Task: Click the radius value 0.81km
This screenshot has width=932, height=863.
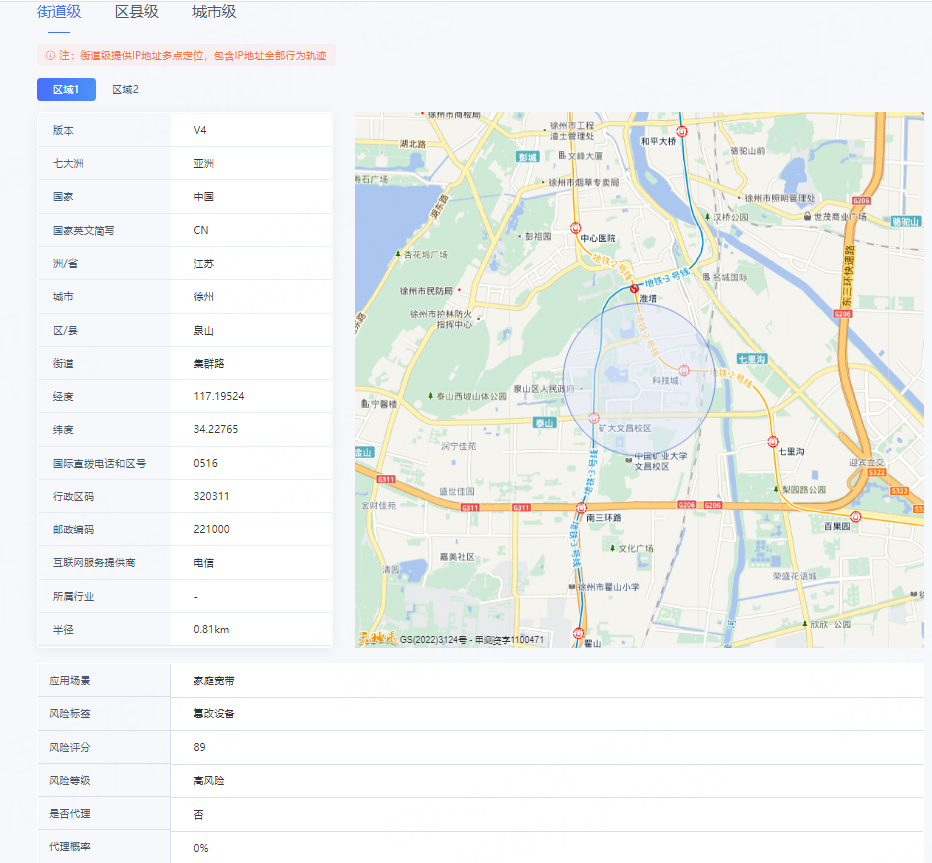Action: [x=211, y=629]
